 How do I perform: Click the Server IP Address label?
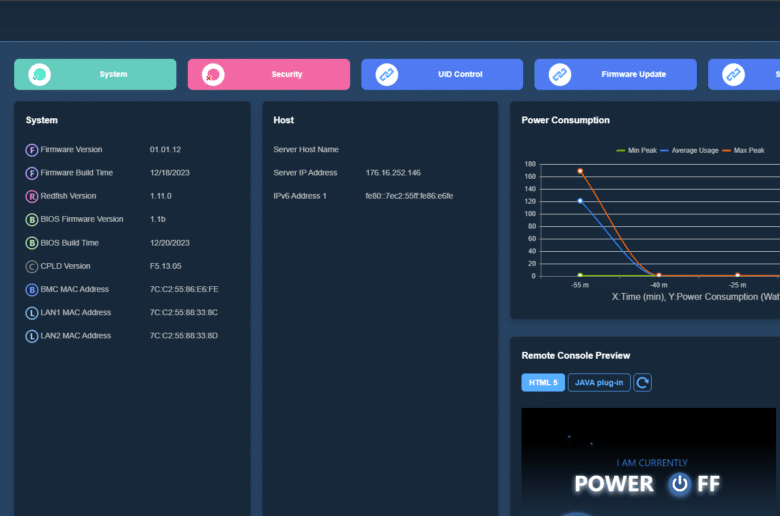(x=305, y=173)
